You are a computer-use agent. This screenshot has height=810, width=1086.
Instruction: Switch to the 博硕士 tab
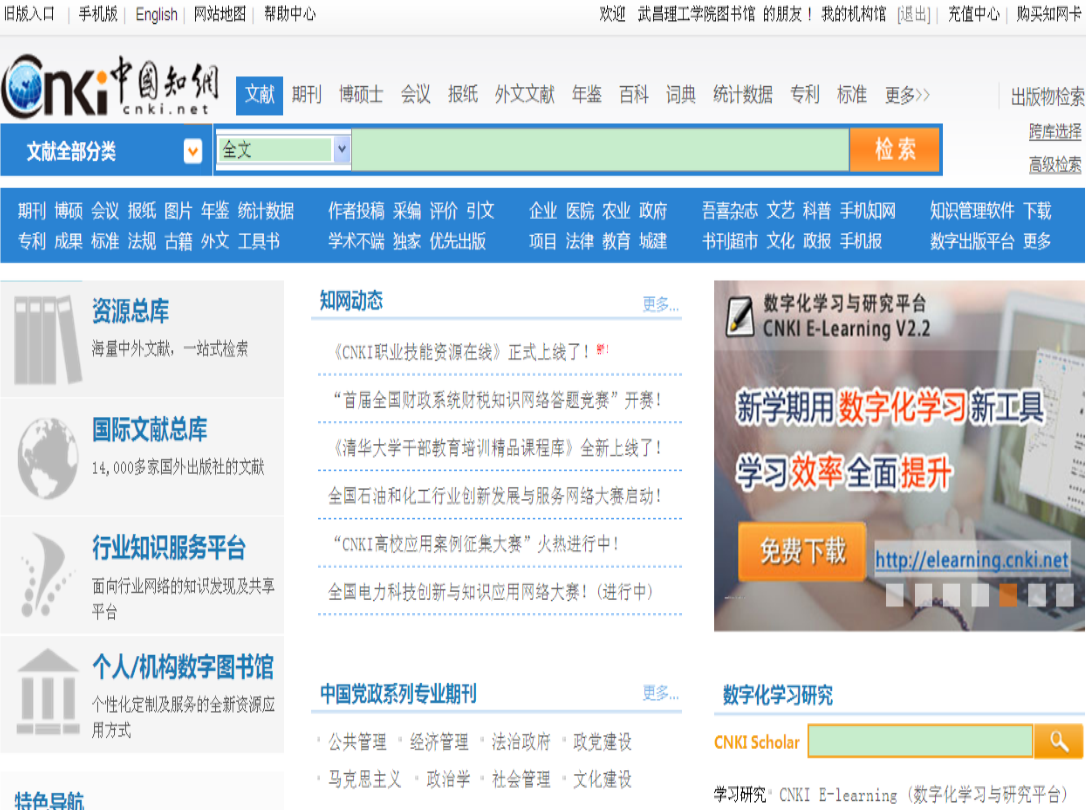click(x=361, y=94)
